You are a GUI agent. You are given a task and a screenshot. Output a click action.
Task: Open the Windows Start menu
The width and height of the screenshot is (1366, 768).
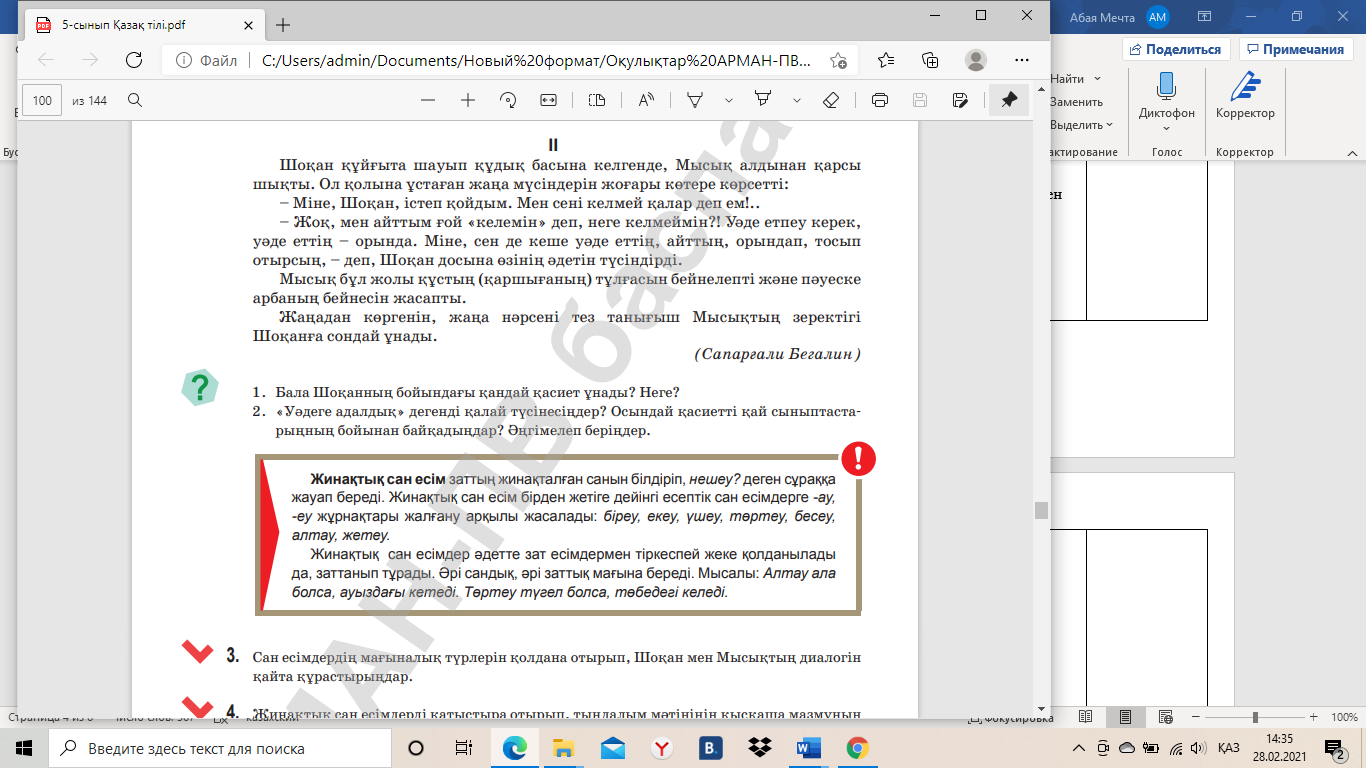24,748
